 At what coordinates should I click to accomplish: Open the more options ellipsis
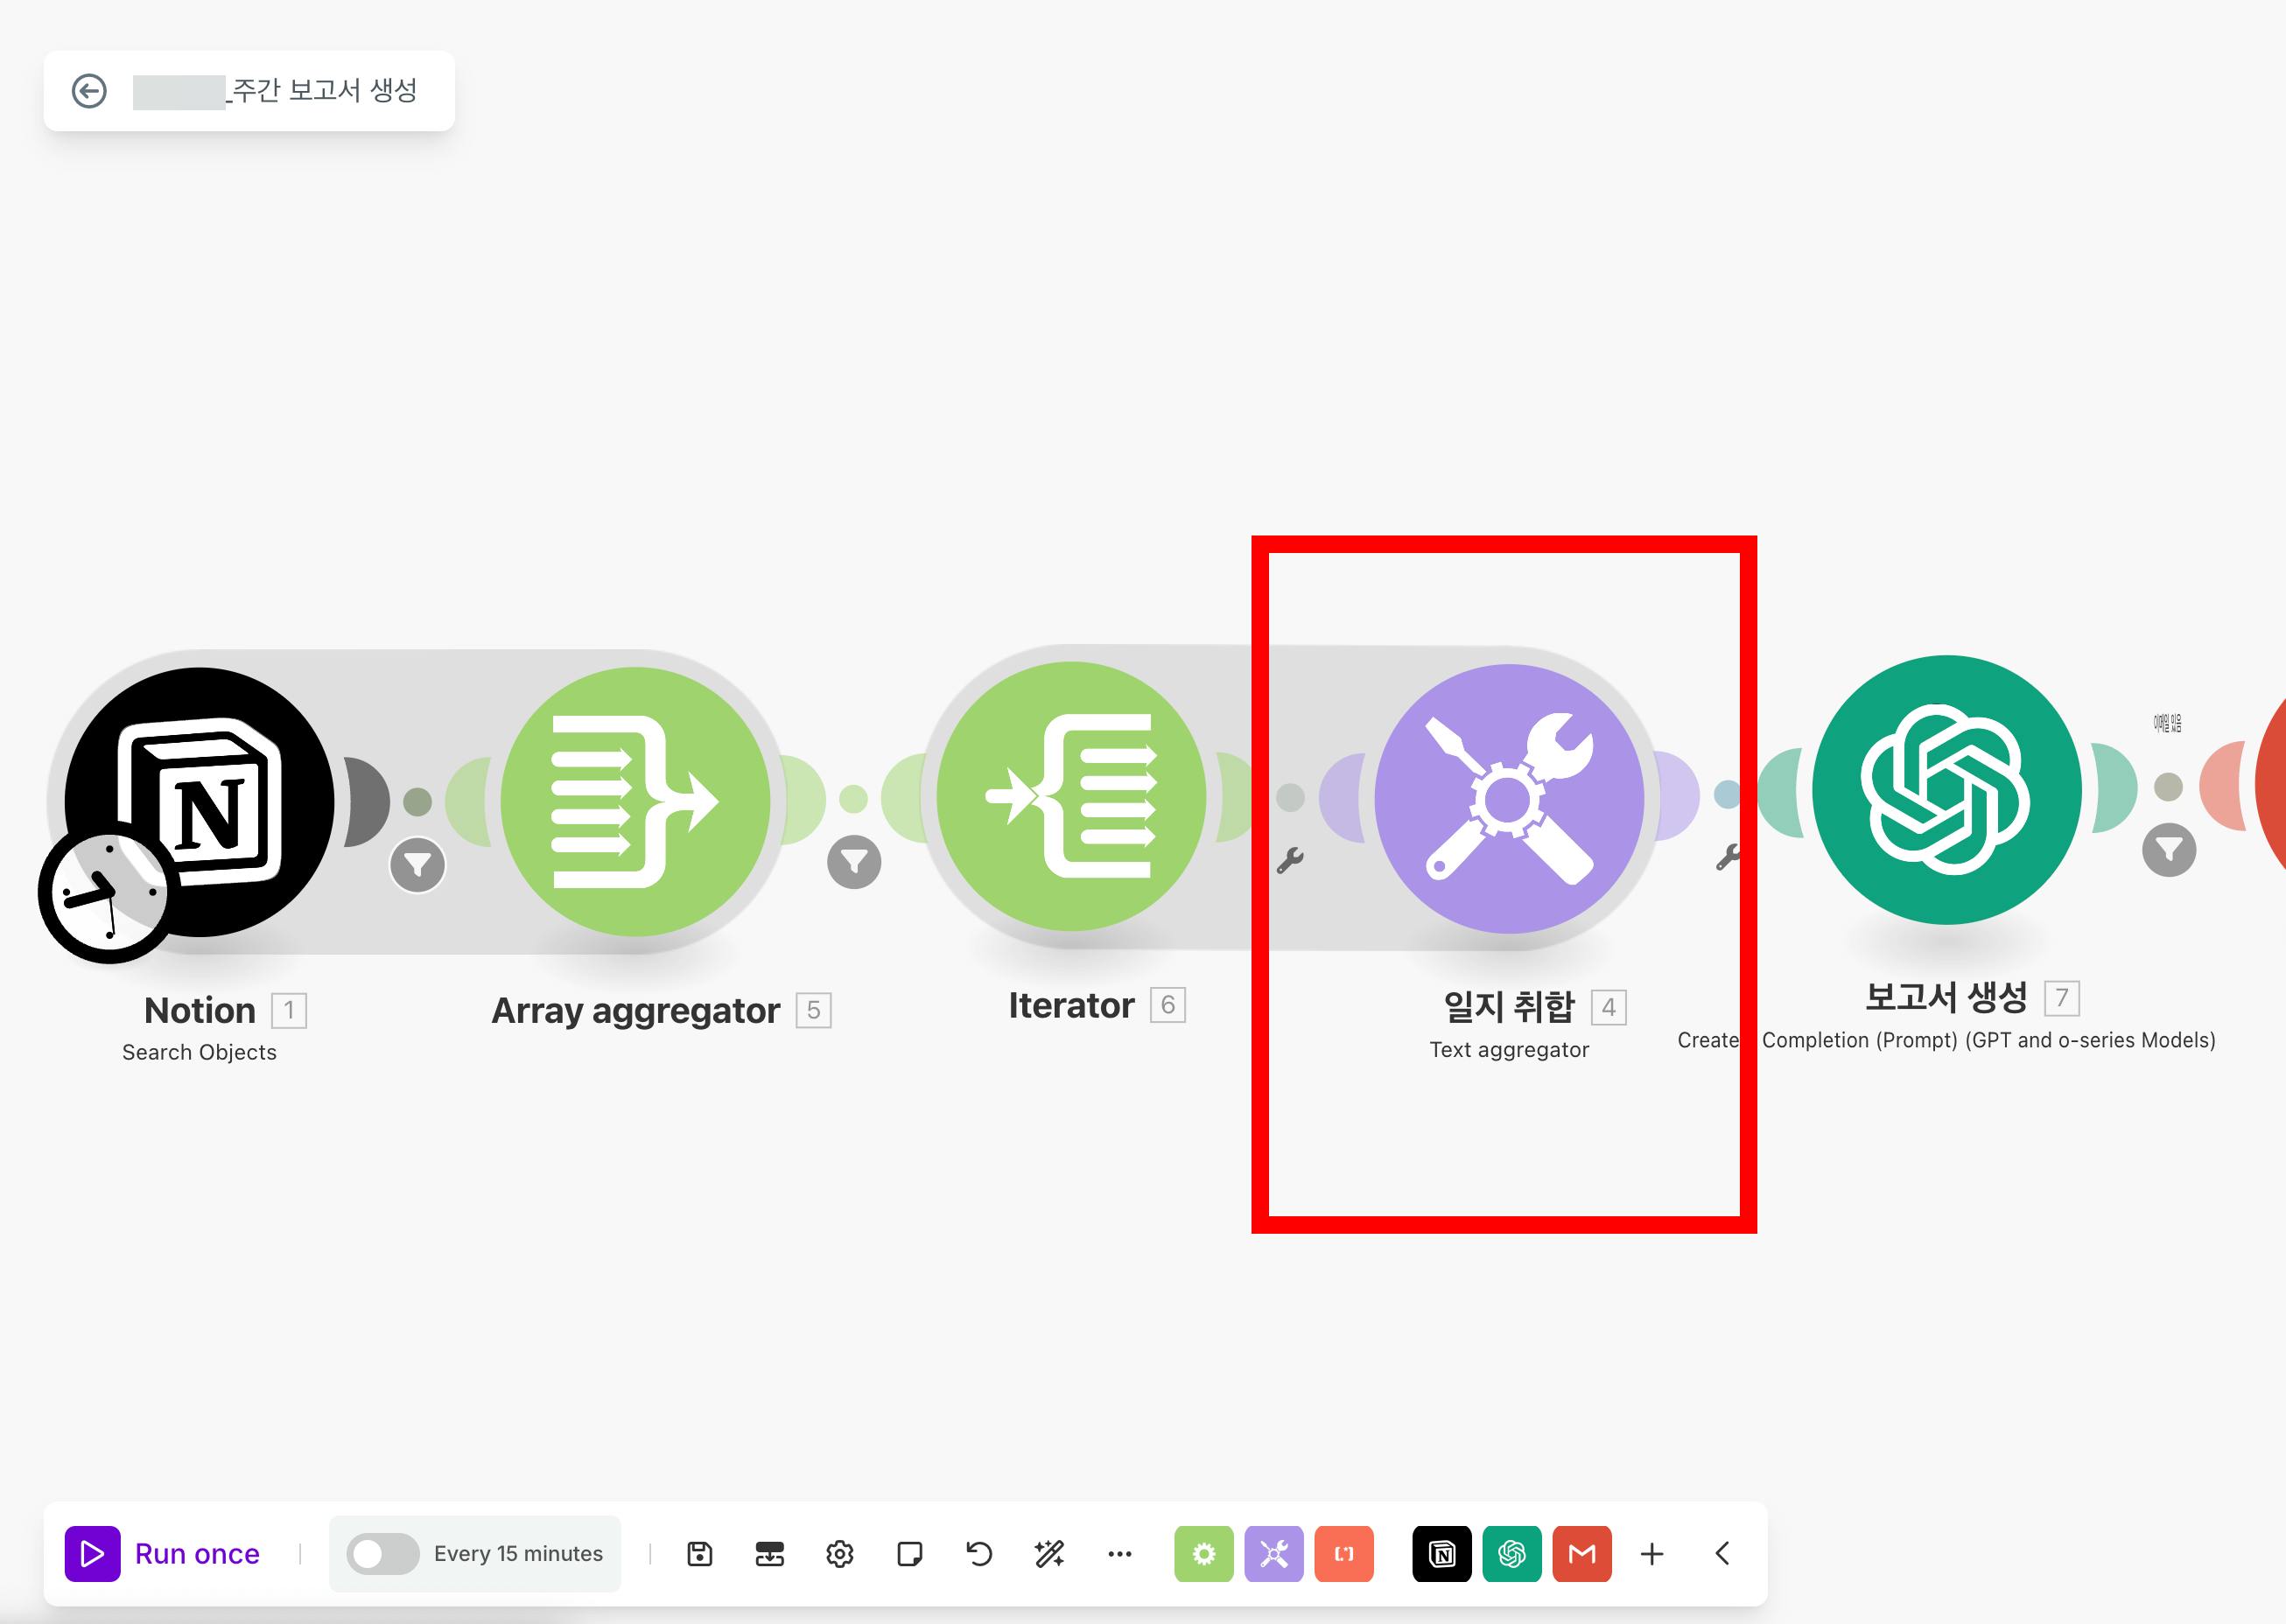point(1120,1553)
